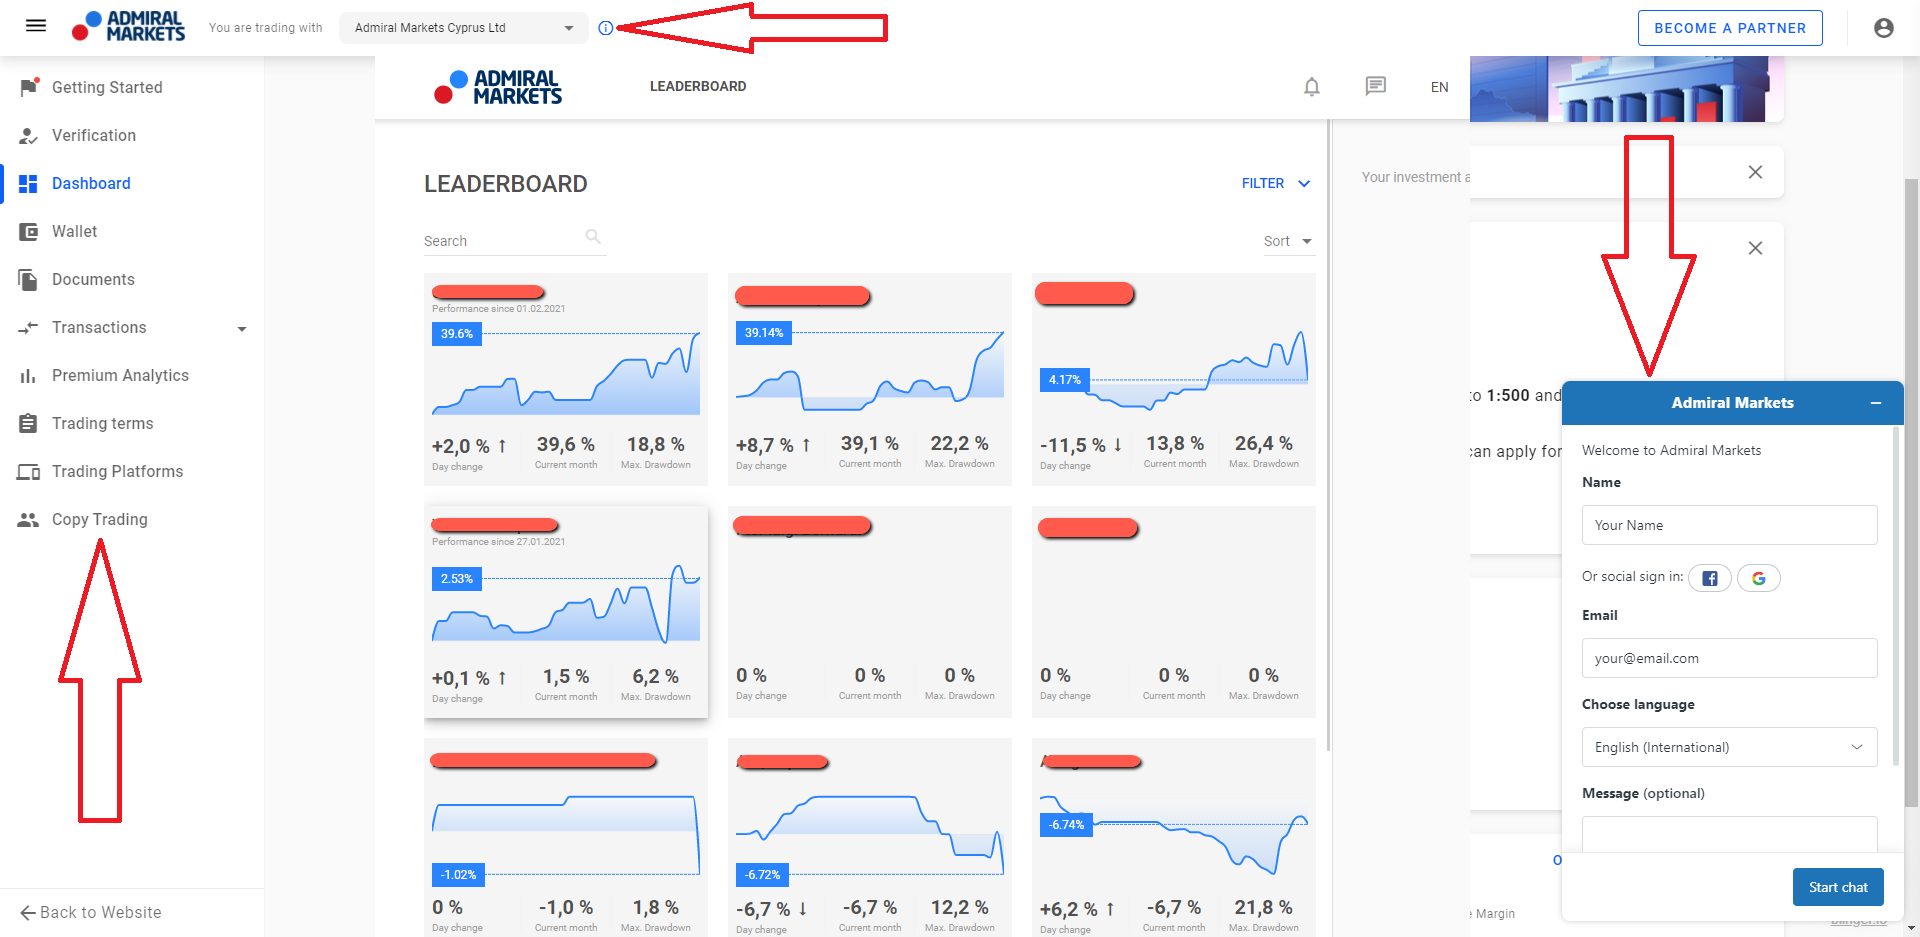This screenshot has width=1920, height=937.
Task: Click the Verification person-check icon
Action: (29, 135)
